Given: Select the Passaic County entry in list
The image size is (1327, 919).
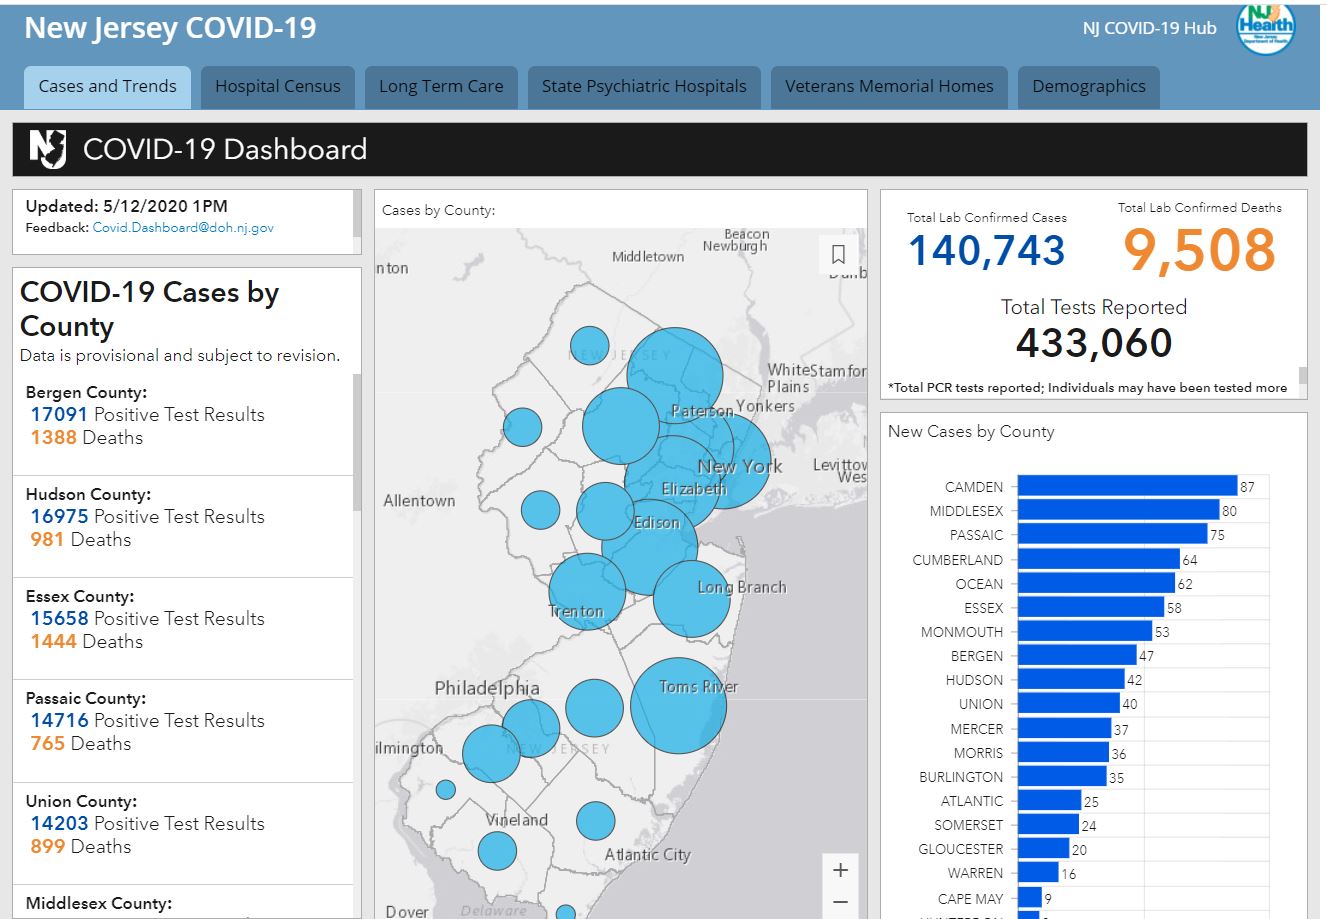Looking at the screenshot, I should coord(183,730).
